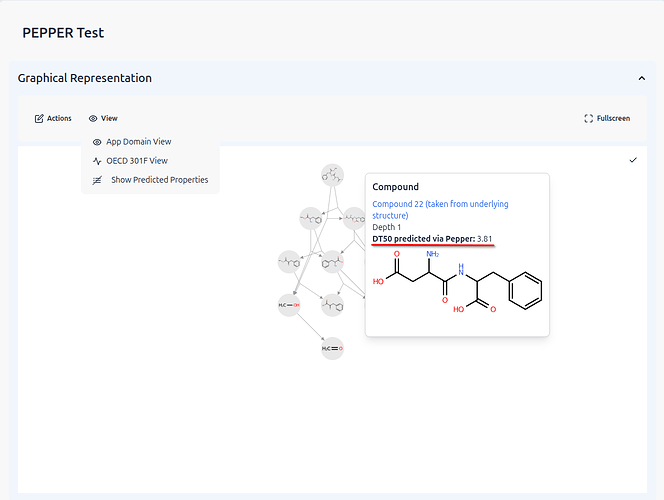The width and height of the screenshot is (664, 500).
Task: Click the Show Predicted Properties icon
Action: tap(97, 180)
